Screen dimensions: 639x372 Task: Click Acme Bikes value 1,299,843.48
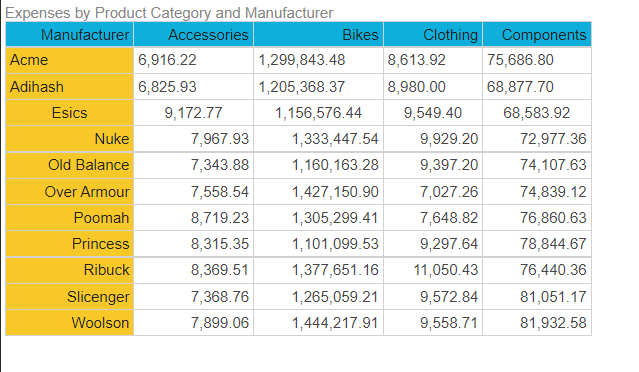tap(319, 60)
